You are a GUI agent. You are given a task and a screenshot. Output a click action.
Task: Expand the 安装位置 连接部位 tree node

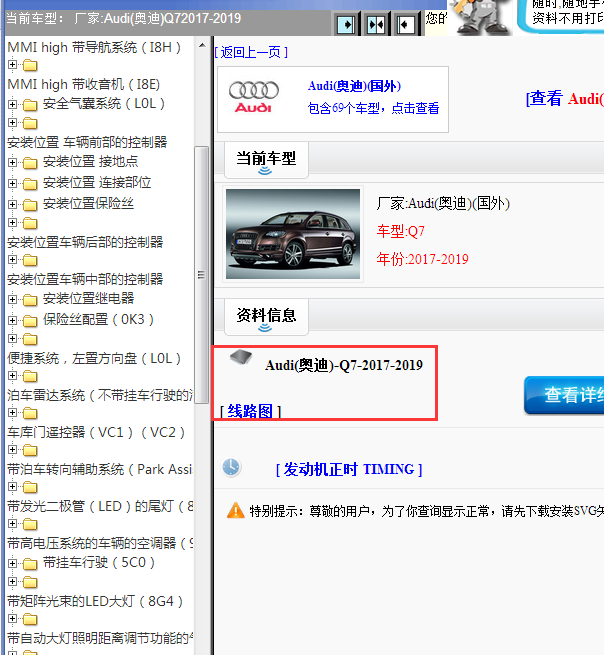click(13, 183)
